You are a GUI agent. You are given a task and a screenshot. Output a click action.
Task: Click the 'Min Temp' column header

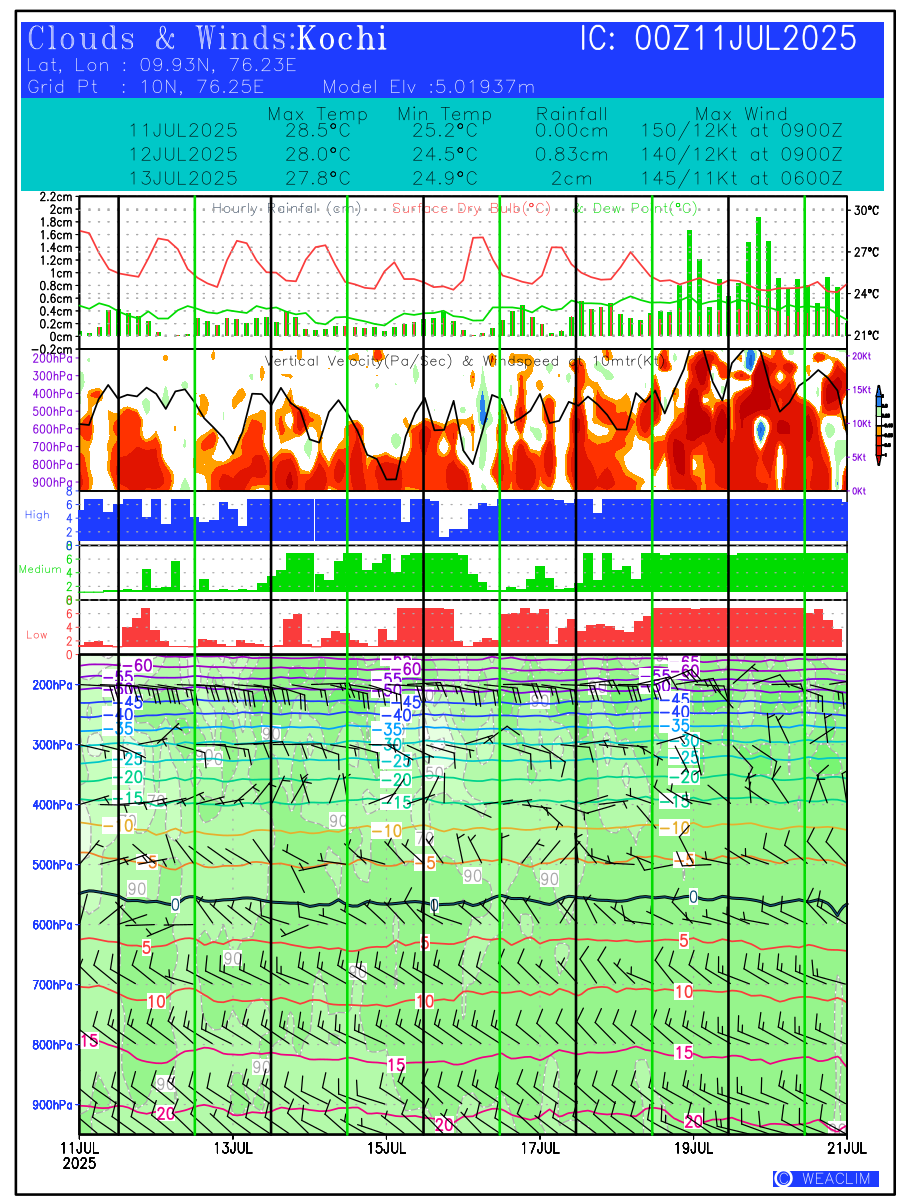445,114
